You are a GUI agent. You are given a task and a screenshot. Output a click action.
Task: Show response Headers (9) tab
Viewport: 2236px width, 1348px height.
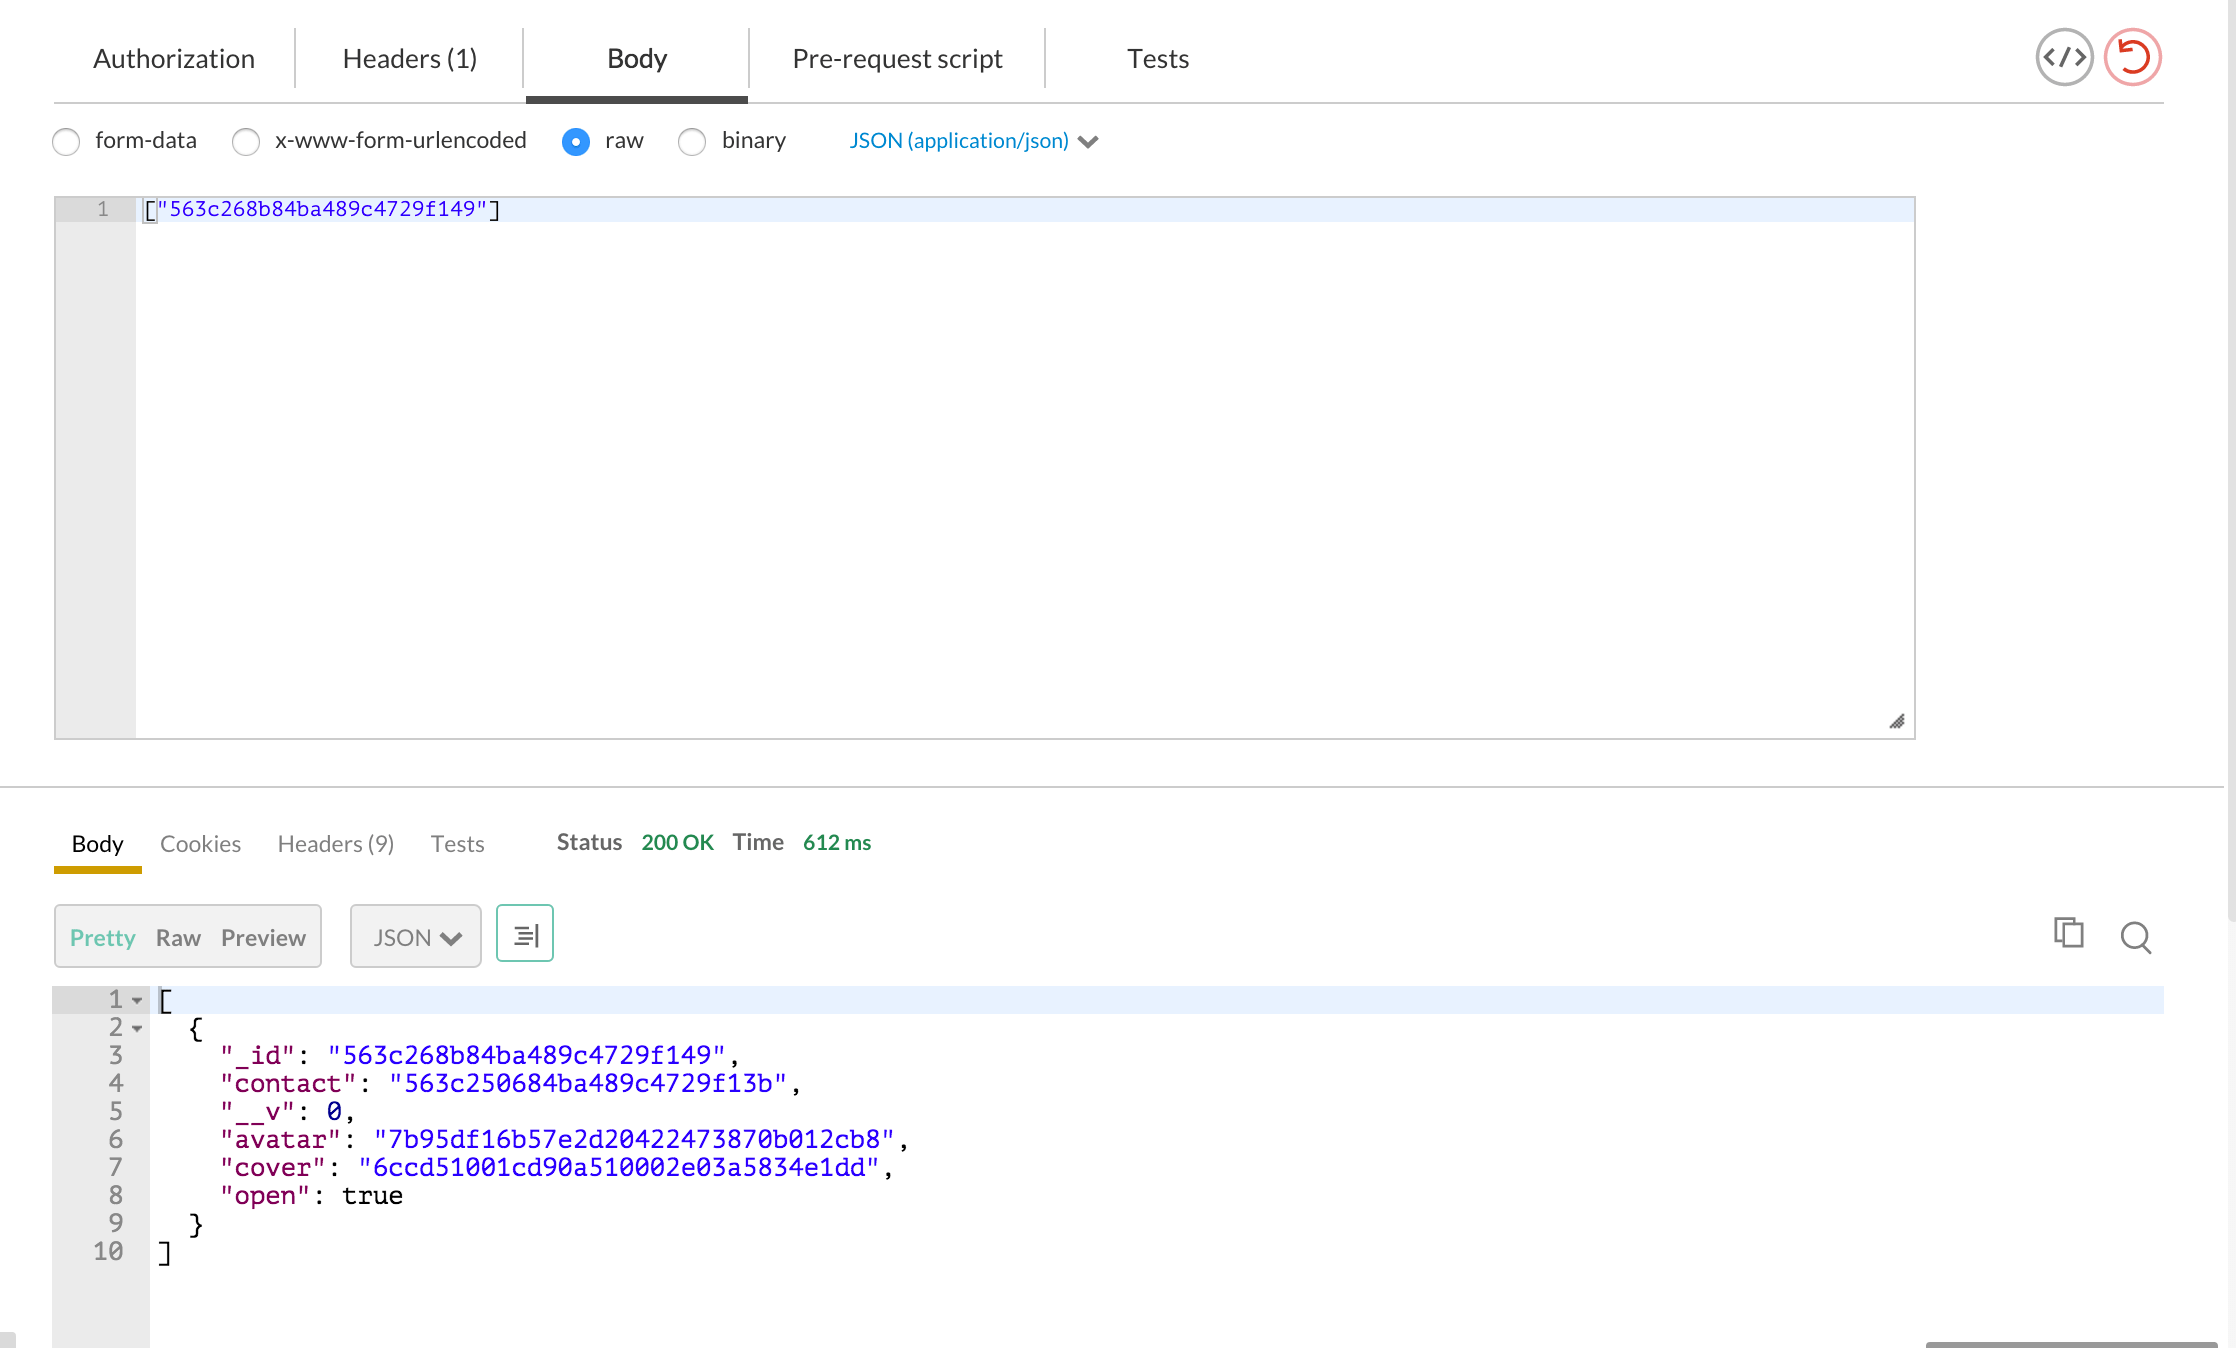[335, 844]
